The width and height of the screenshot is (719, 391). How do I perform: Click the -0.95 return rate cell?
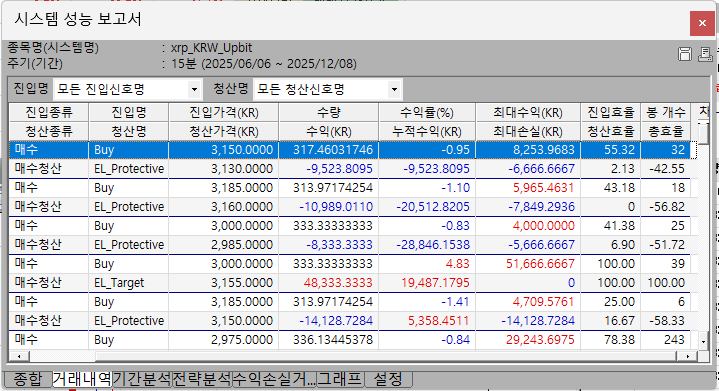427,150
